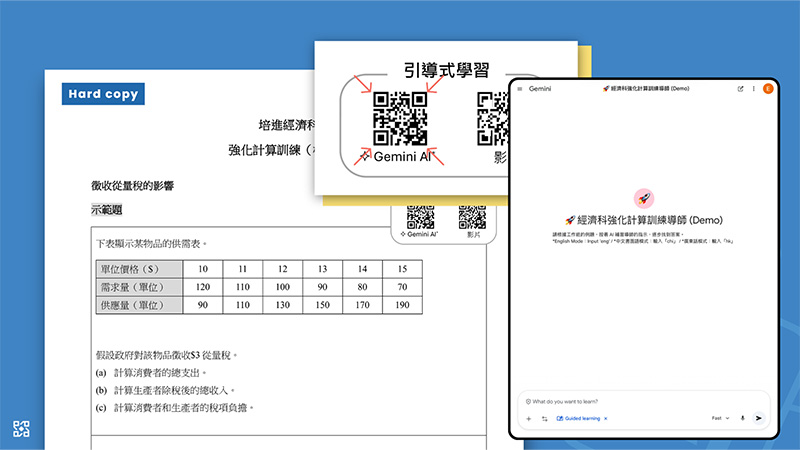
Task: Click the price cell '13'
Action: (322, 269)
